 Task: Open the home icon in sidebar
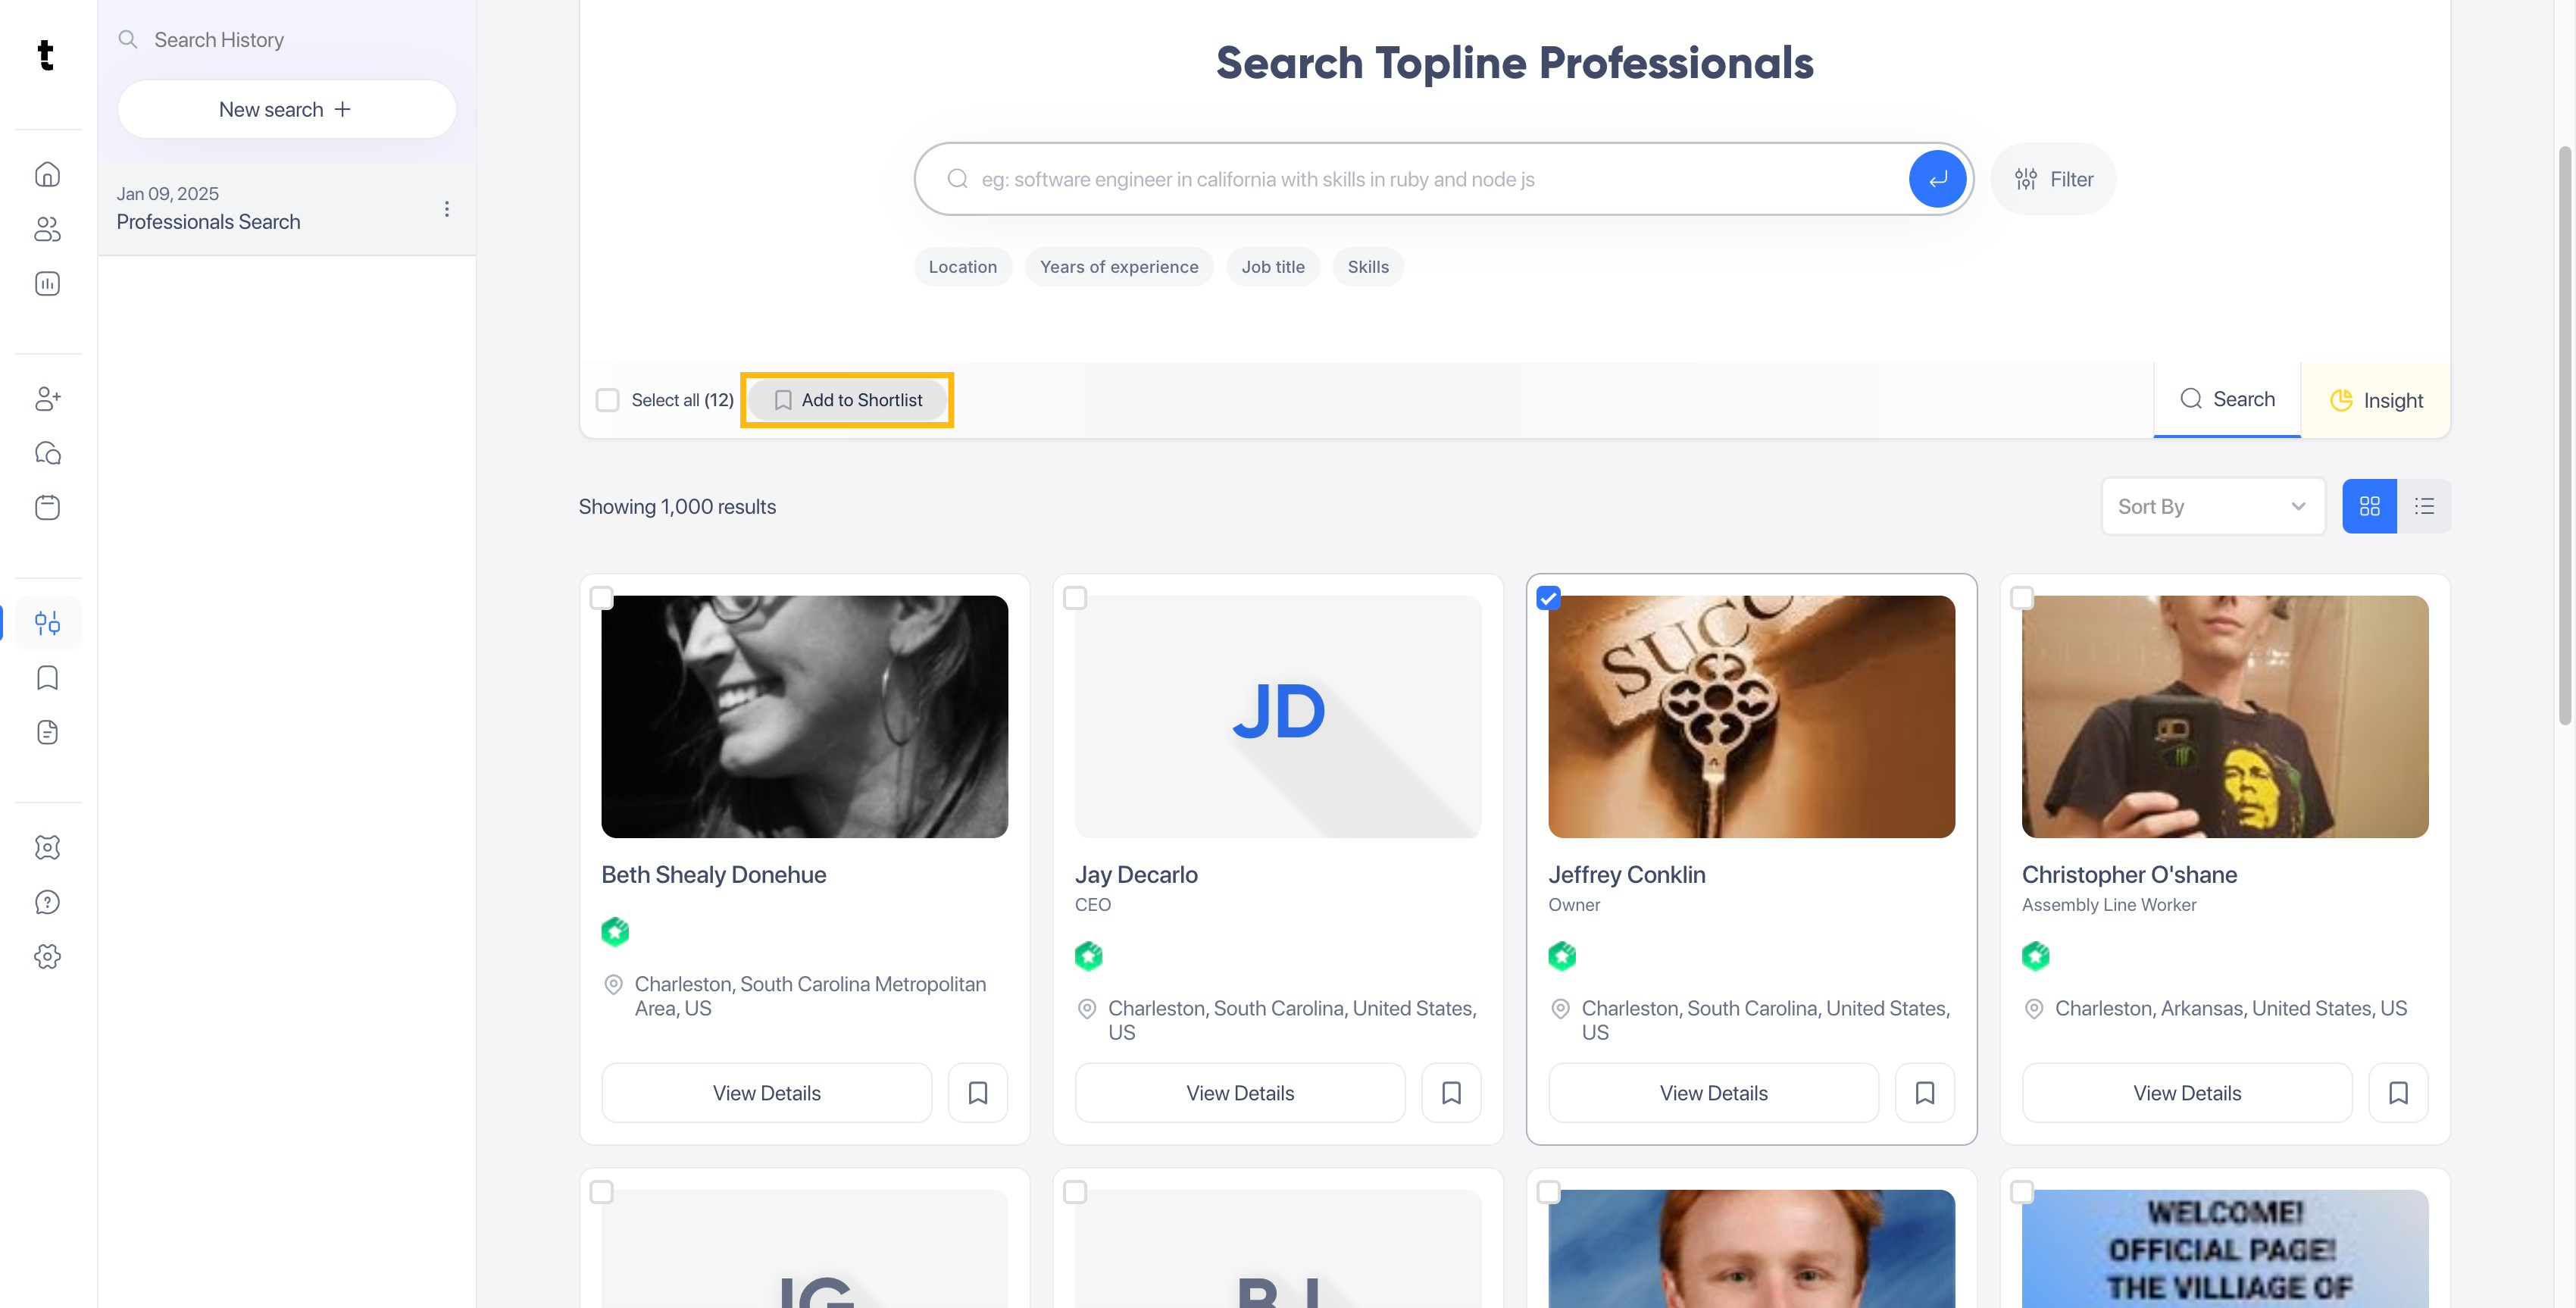[47, 175]
